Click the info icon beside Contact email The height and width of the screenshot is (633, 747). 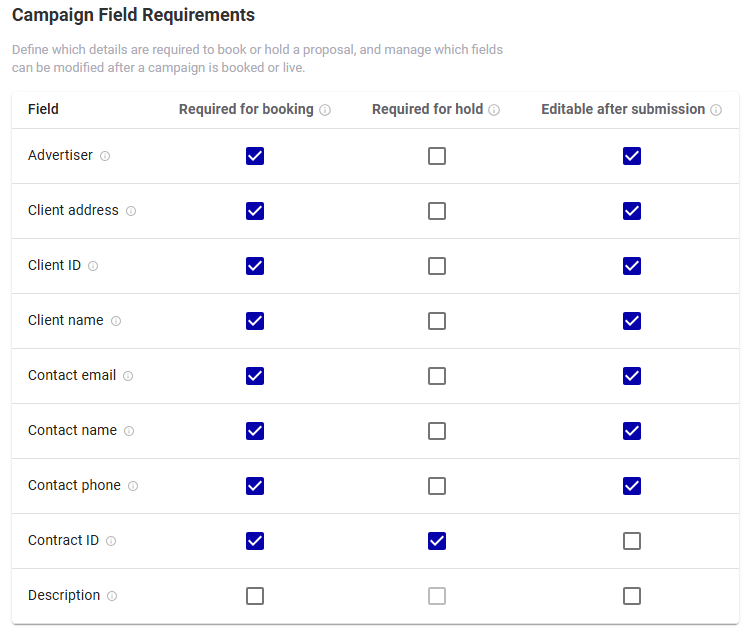[x=128, y=376]
